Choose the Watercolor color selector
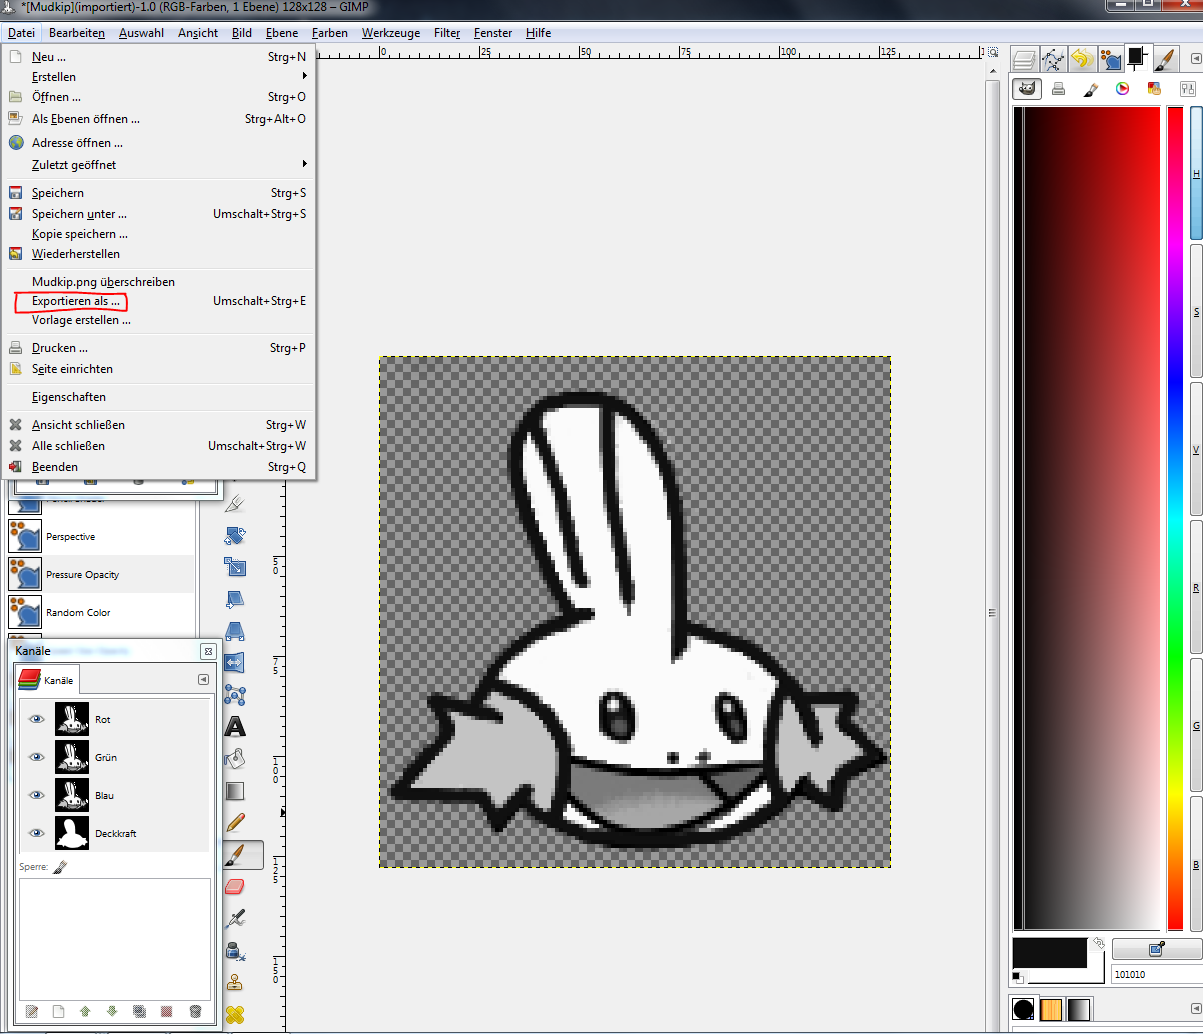This screenshot has width=1203, height=1034. tap(1090, 88)
